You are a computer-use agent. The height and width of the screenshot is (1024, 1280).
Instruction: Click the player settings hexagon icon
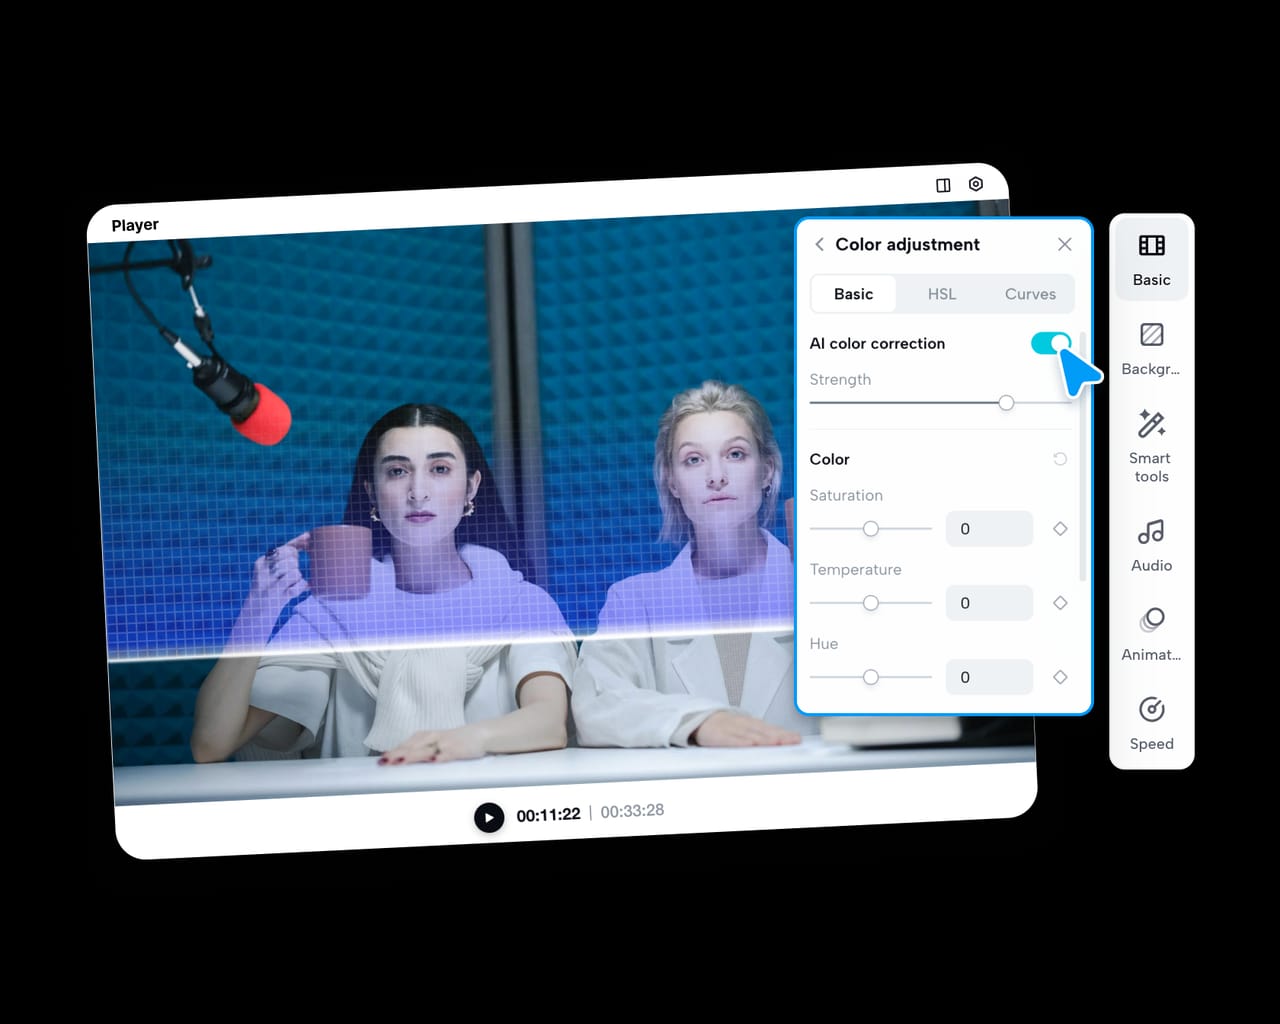click(976, 184)
